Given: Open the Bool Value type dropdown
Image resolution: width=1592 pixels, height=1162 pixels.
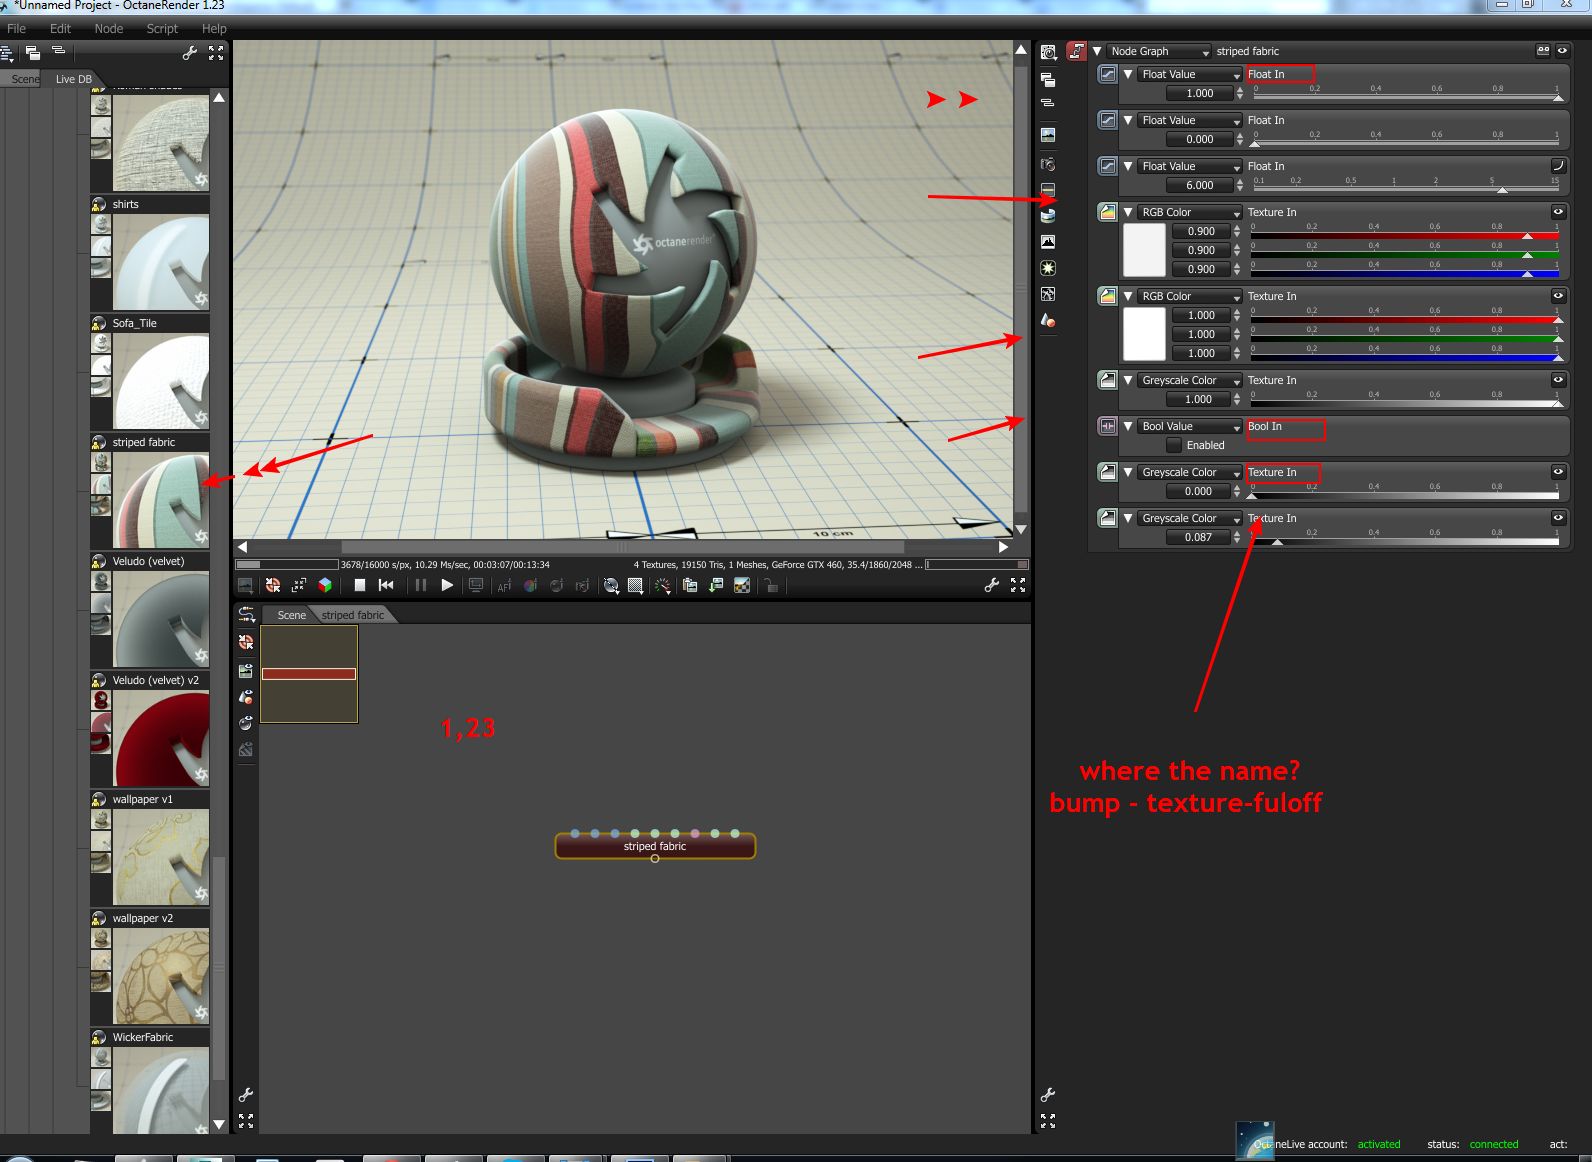Looking at the screenshot, I should 1190,426.
